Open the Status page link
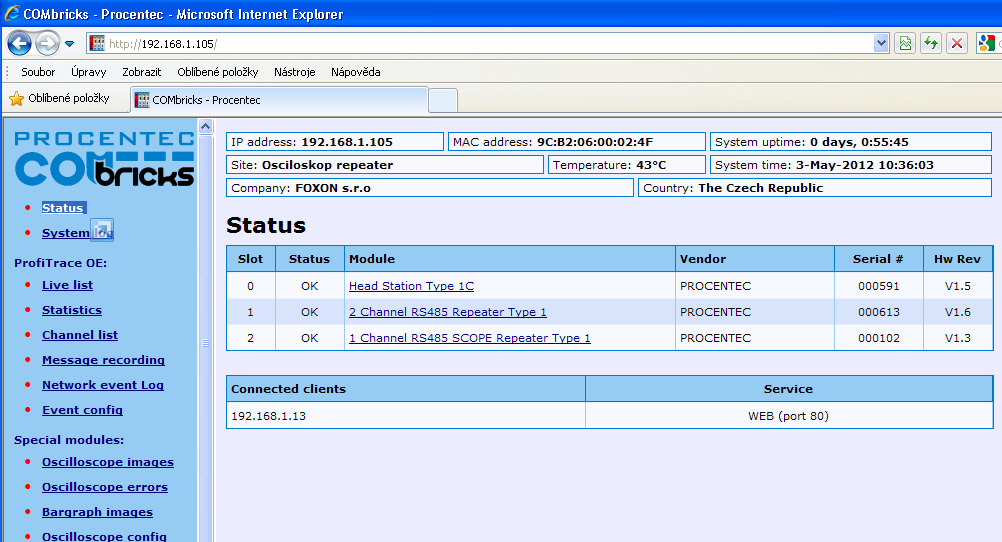 click(63, 208)
